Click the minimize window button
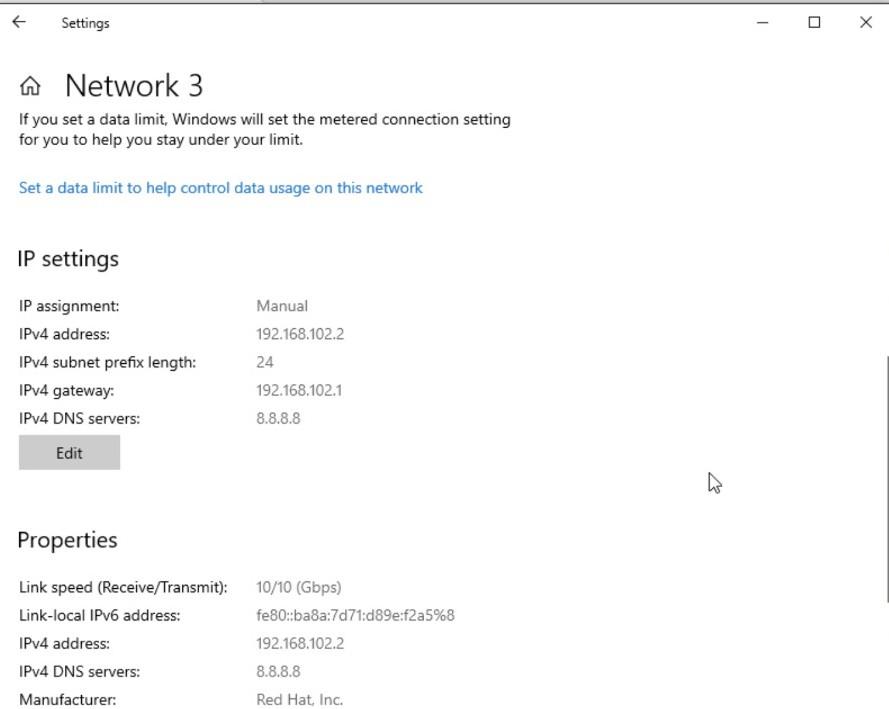889x709 pixels. pyautogui.click(x=762, y=22)
